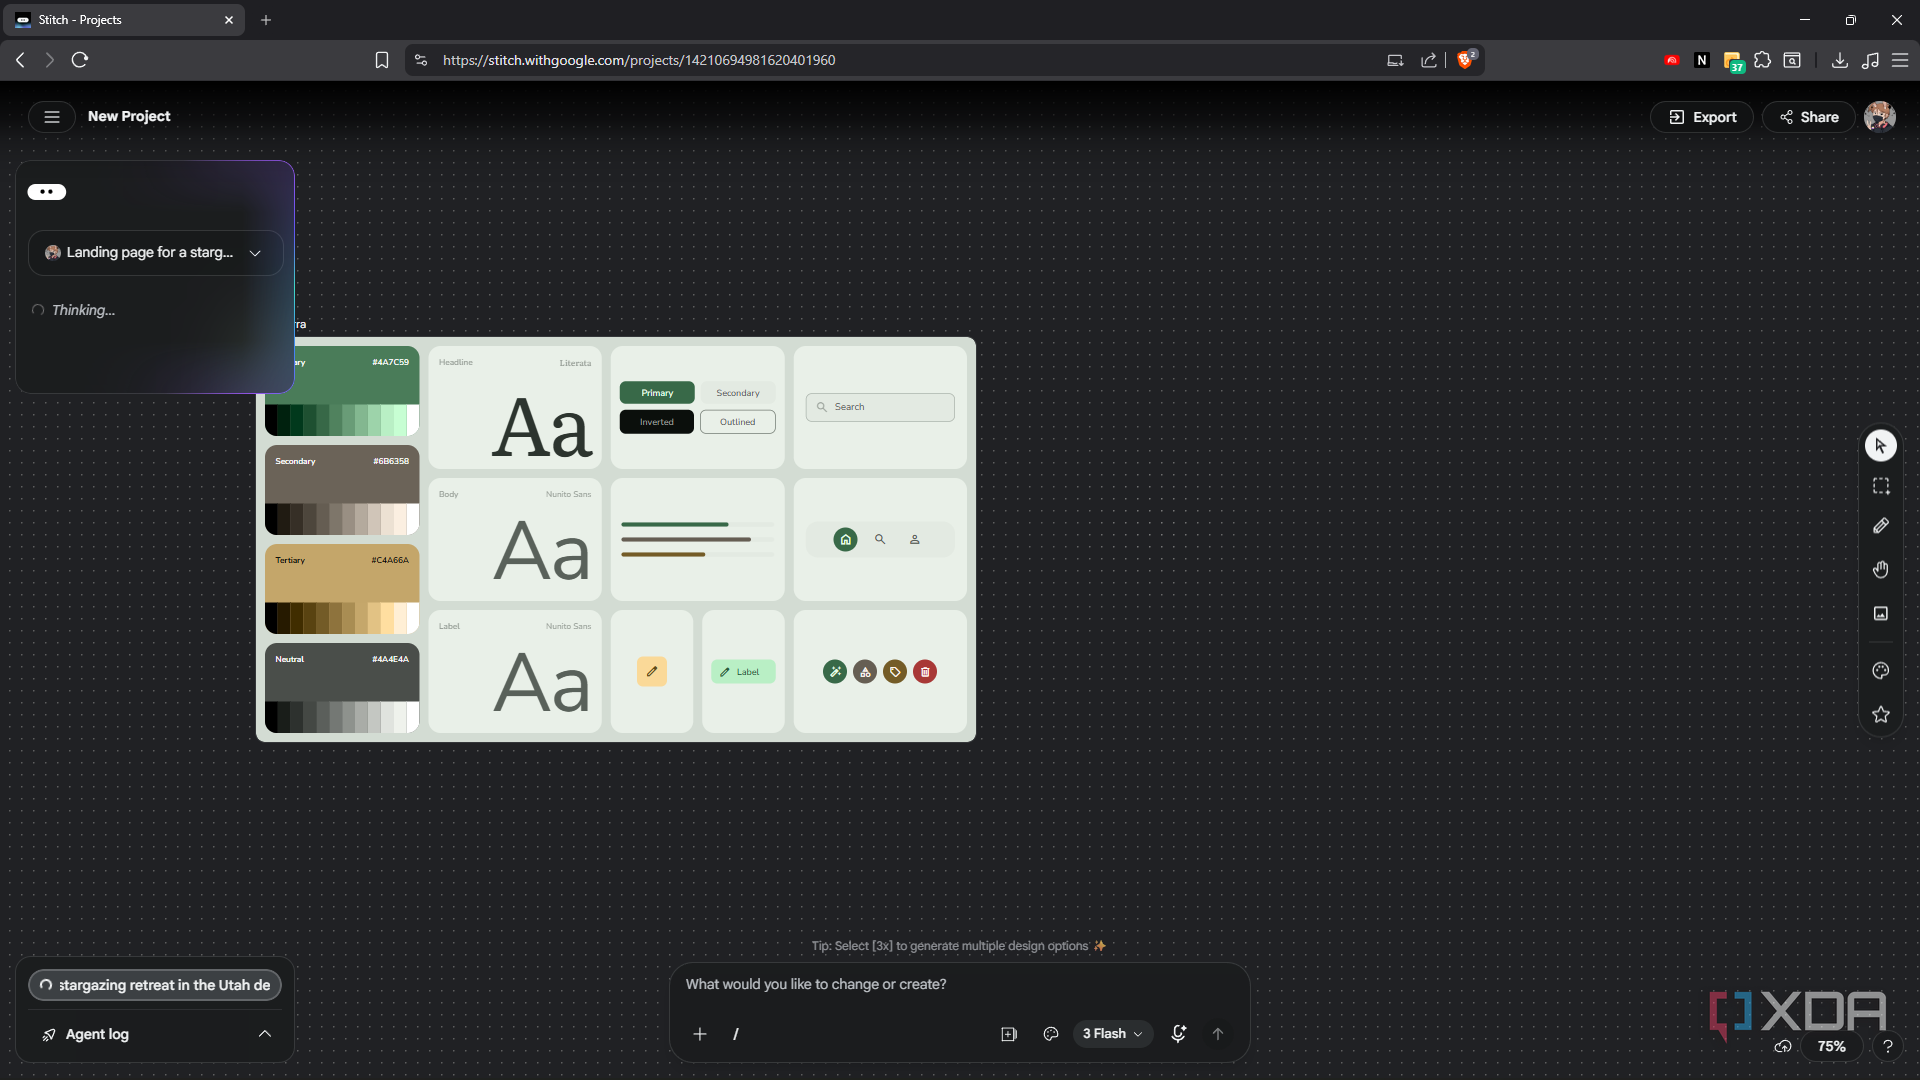Select the cursor pointer tool
This screenshot has width=1920, height=1080.
coord(1880,446)
